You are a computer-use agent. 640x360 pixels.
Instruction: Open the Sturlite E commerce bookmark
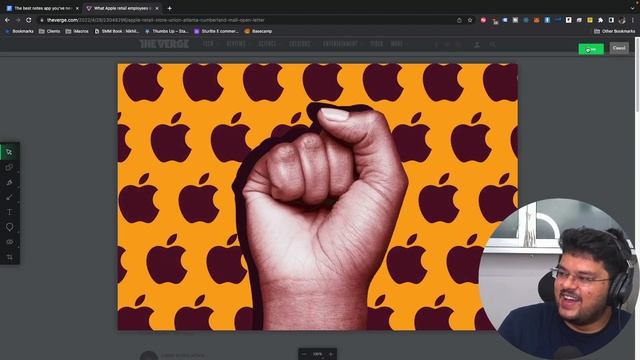(x=216, y=31)
